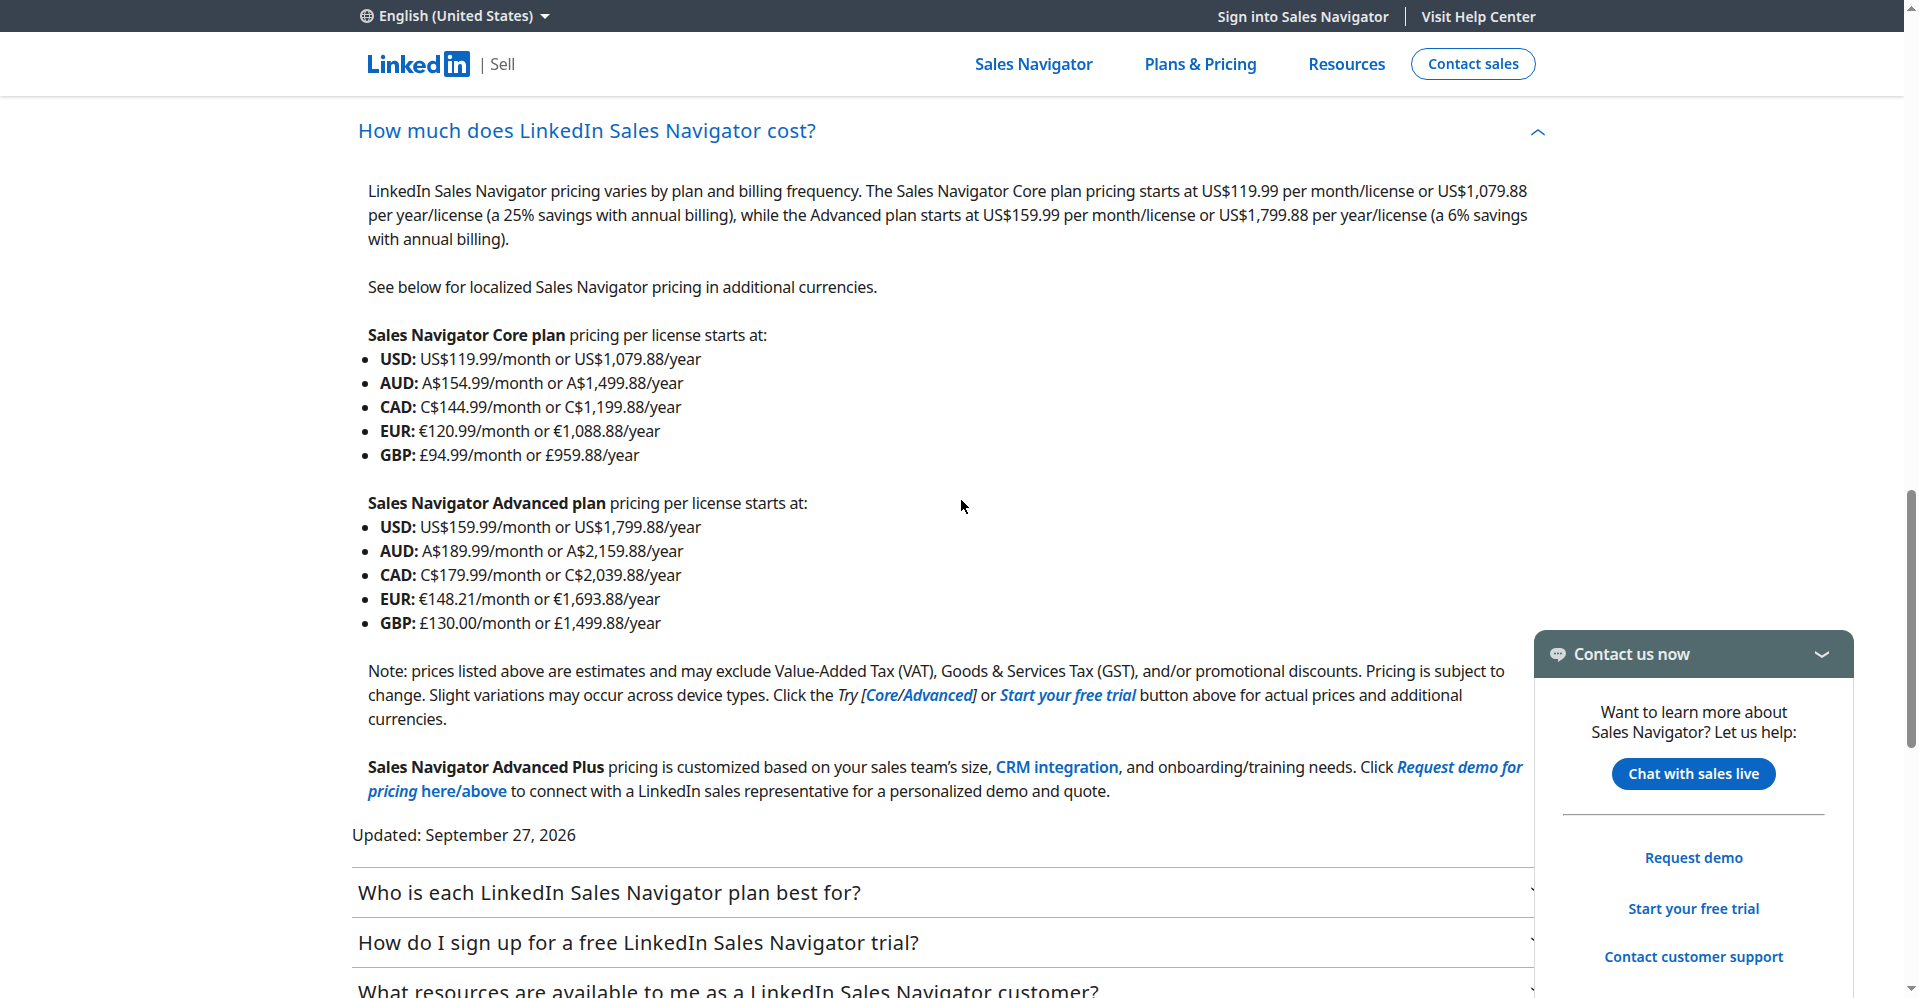The width and height of the screenshot is (1919, 998).
Task: Open the CRM integration link
Action: [x=1057, y=767]
